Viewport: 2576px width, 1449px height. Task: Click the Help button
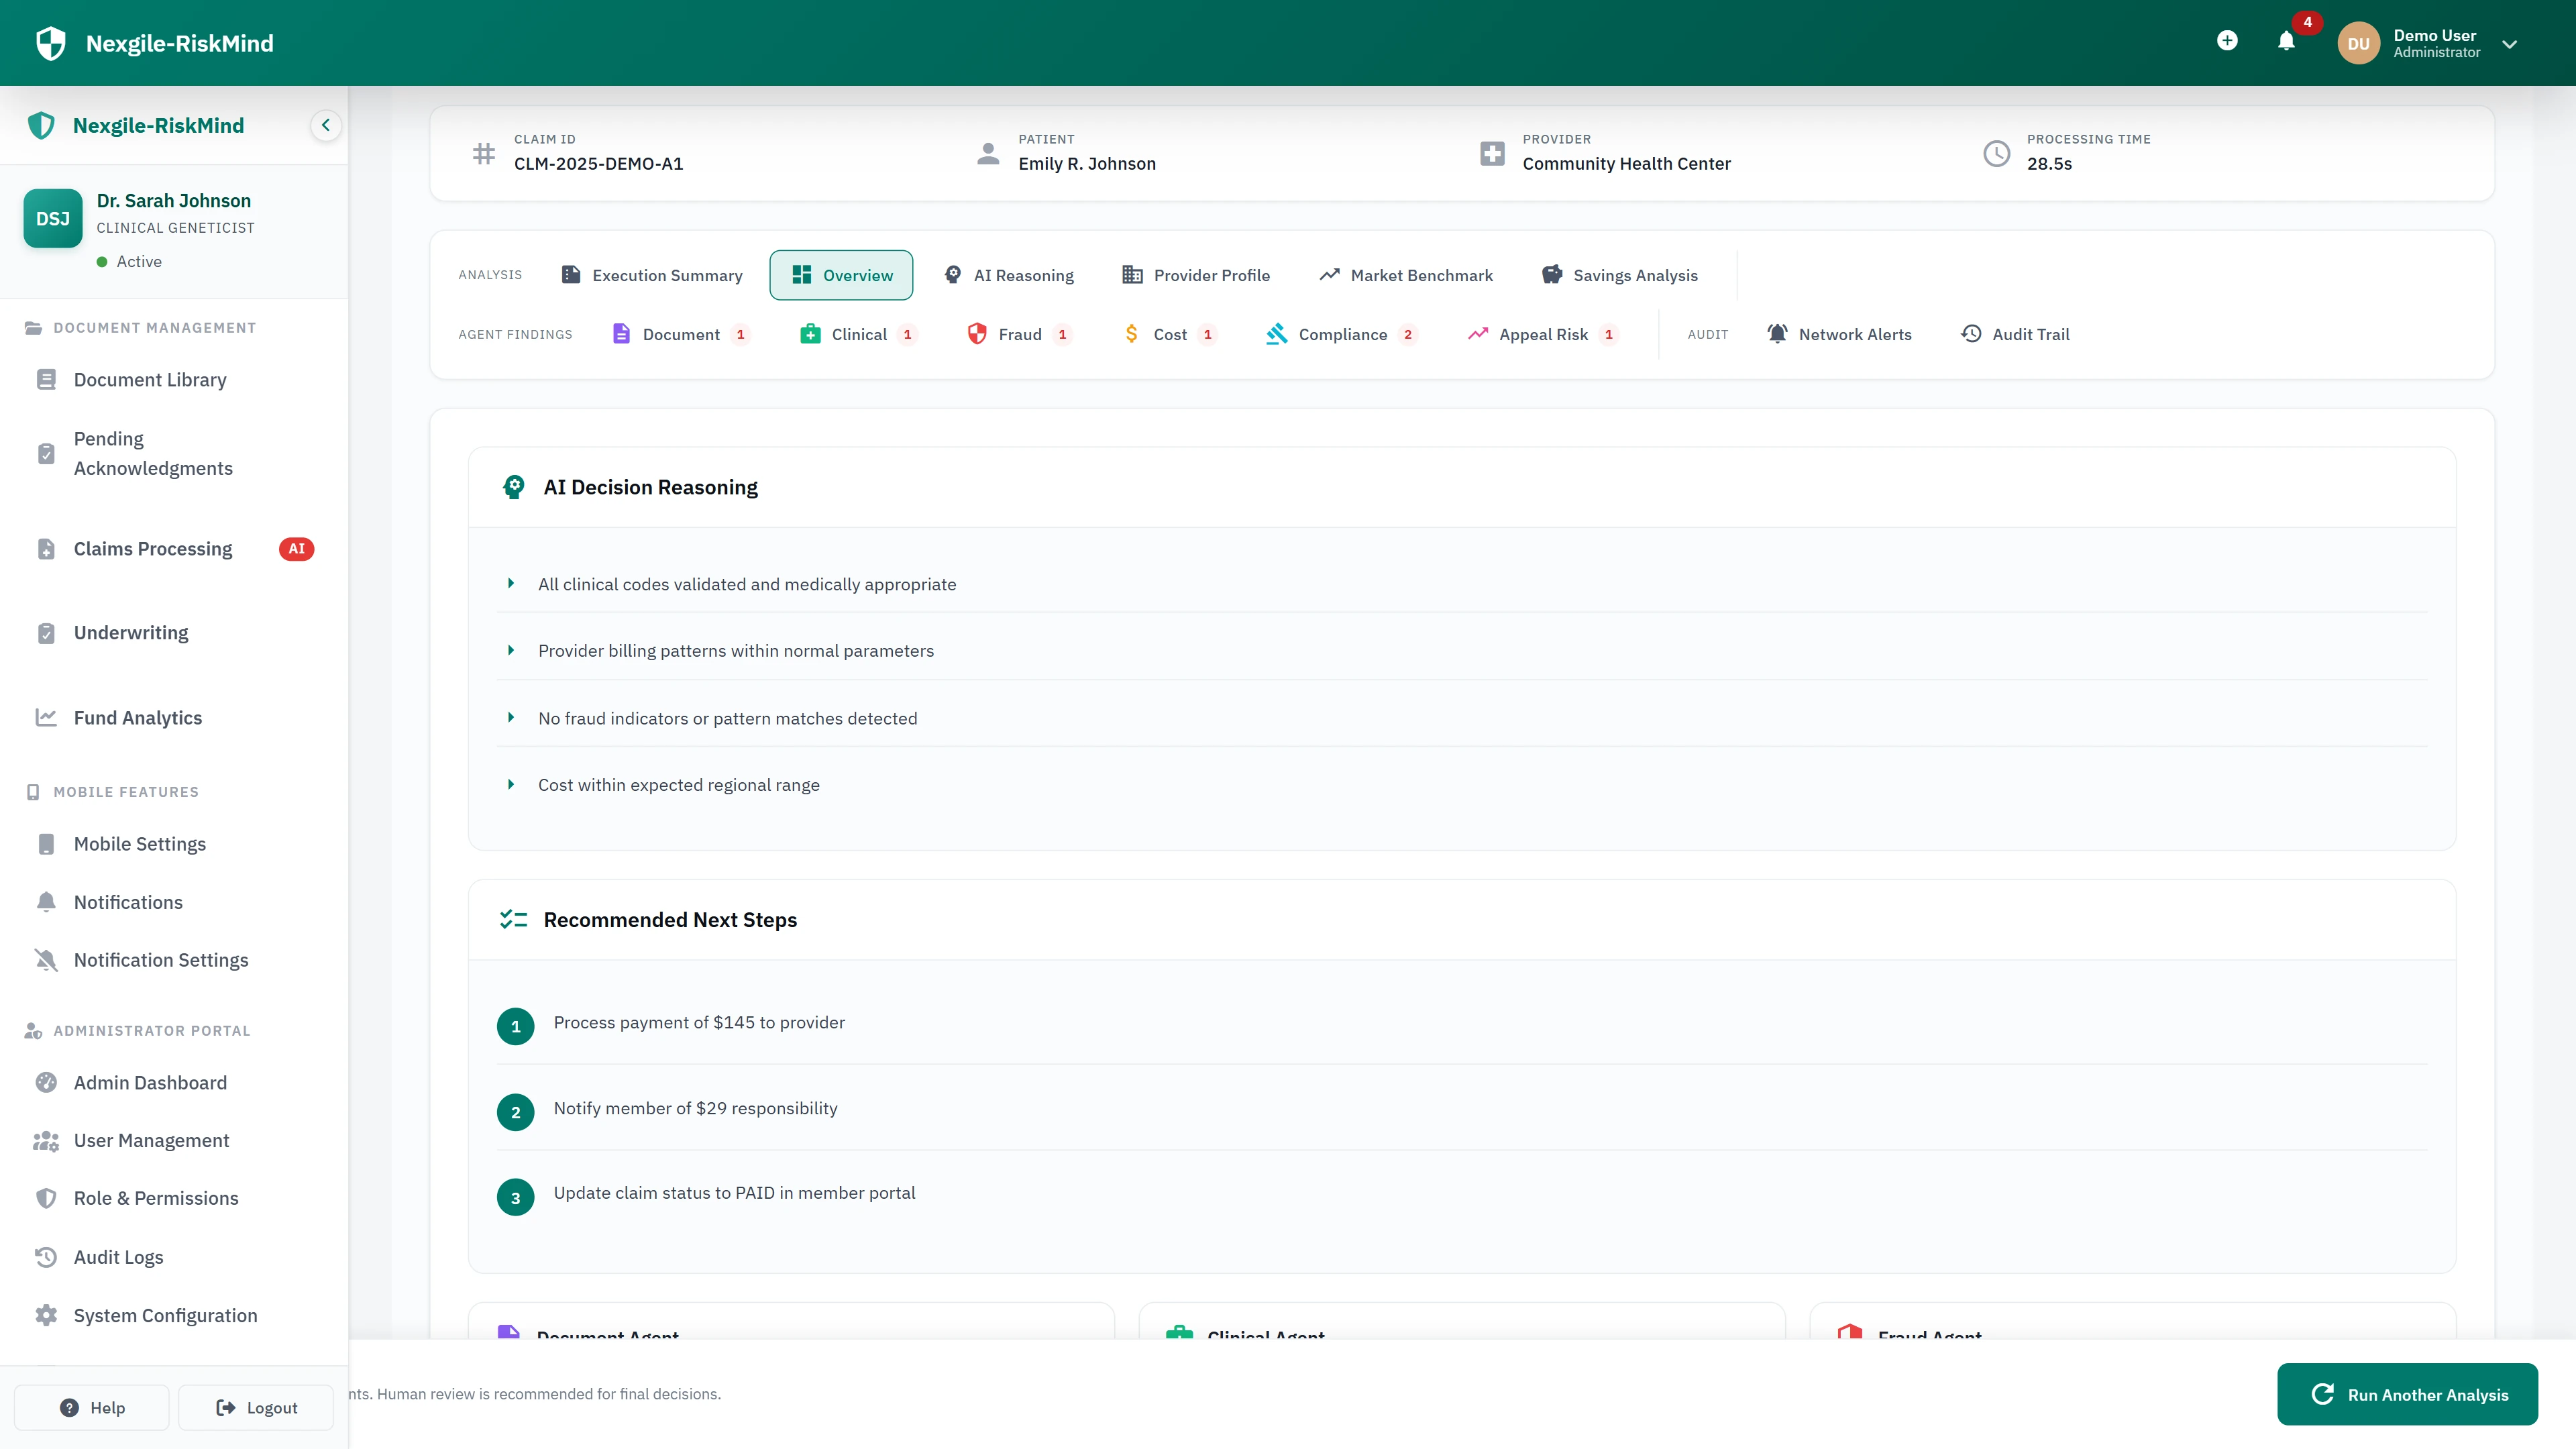pos(91,1407)
